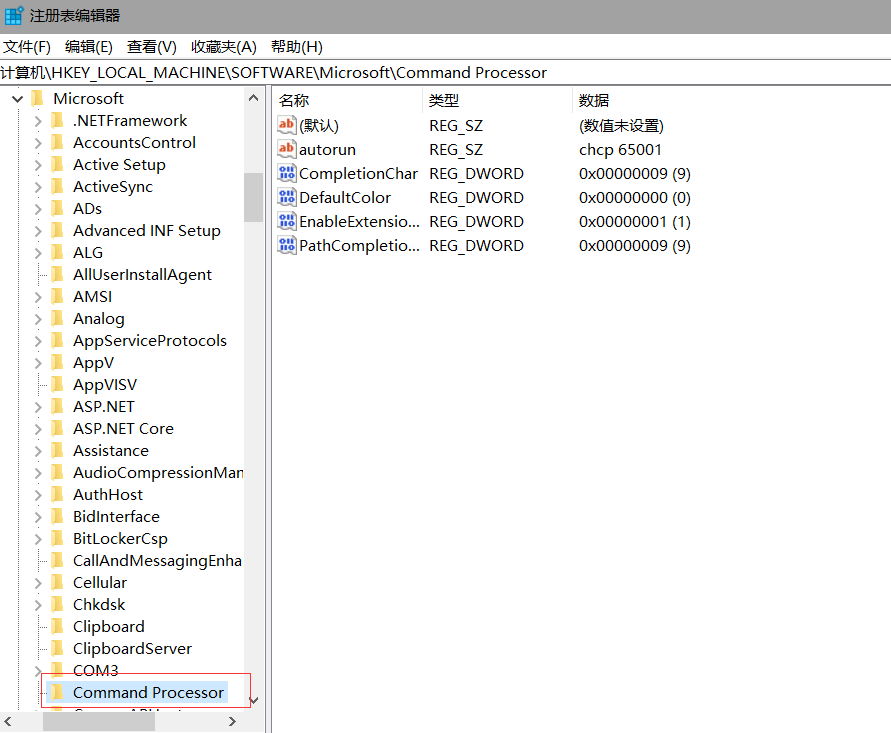
Task: Click the tree vertical scrollbar thumb
Action: coord(253,197)
